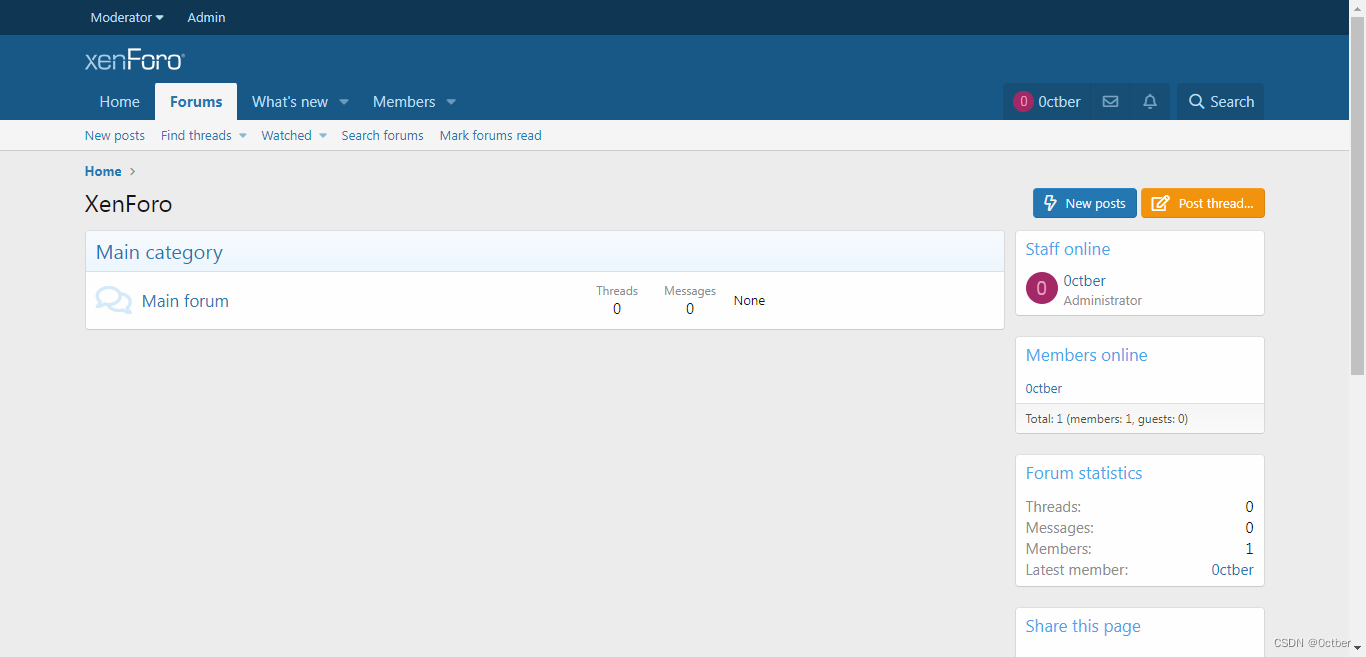Screen dimensions: 1366x657
Task: Open the Home tab
Action: click(120, 102)
